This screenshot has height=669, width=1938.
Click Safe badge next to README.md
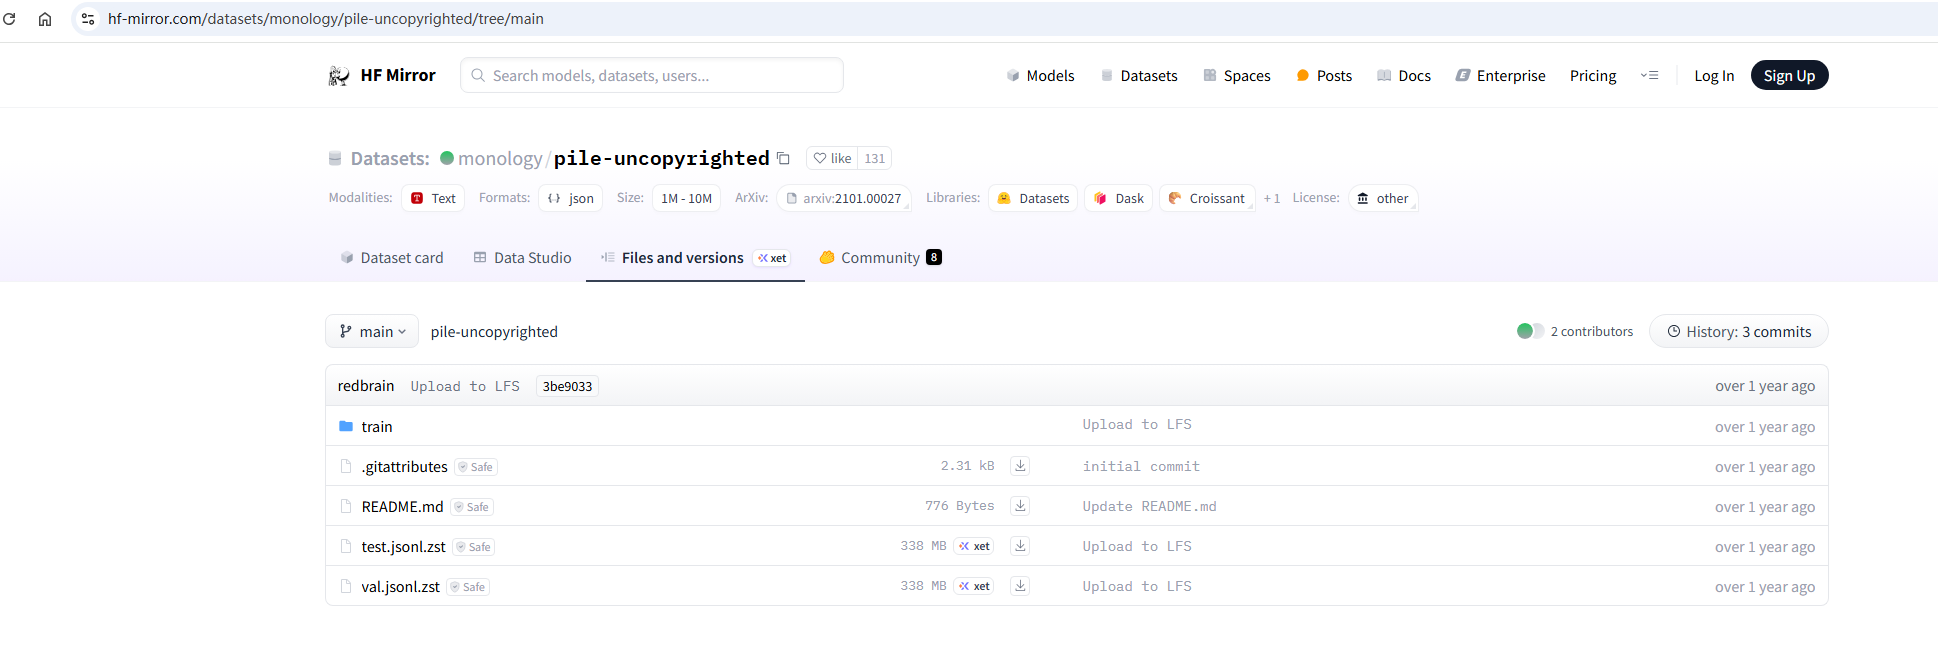[x=472, y=507]
